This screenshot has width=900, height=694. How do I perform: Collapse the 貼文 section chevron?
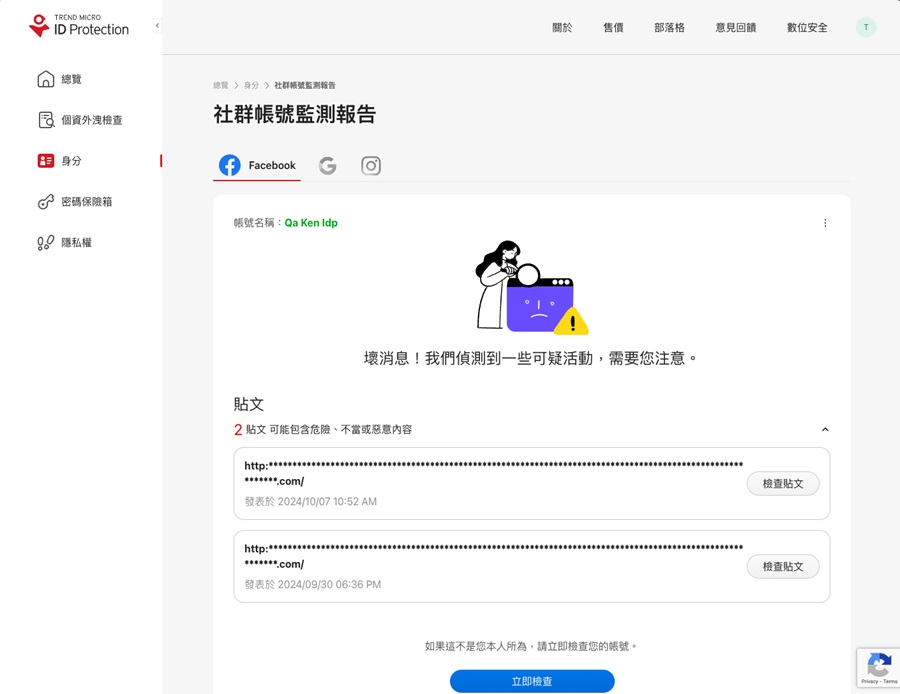[x=825, y=429]
